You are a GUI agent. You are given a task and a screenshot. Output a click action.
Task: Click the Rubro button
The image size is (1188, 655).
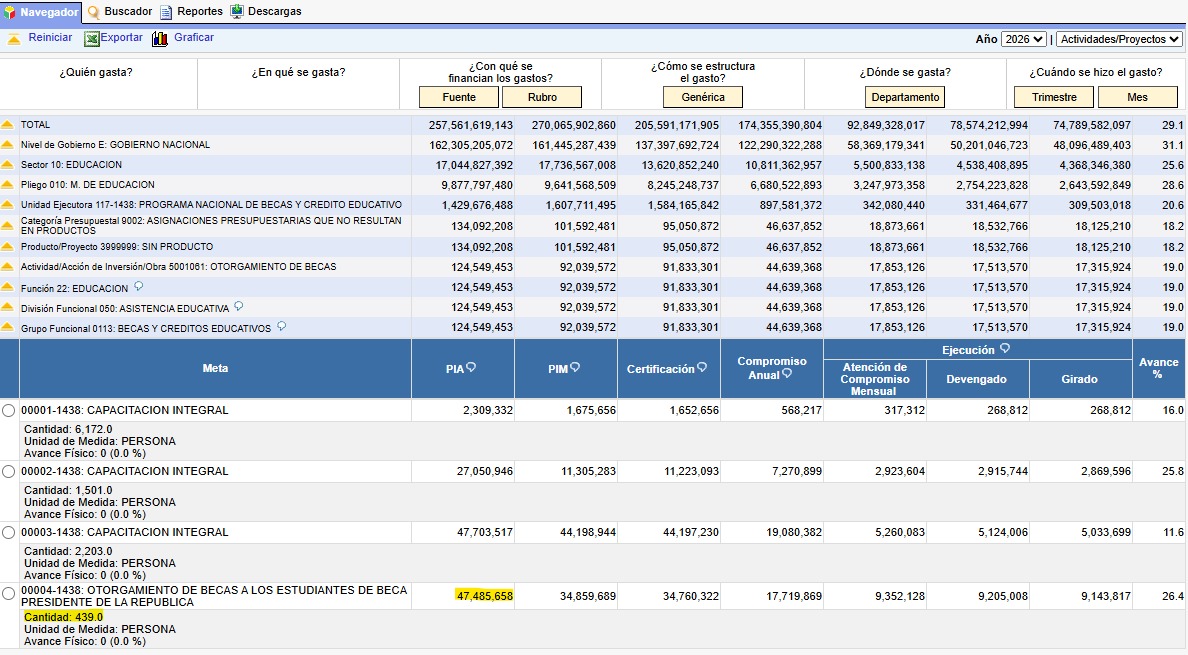542,97
